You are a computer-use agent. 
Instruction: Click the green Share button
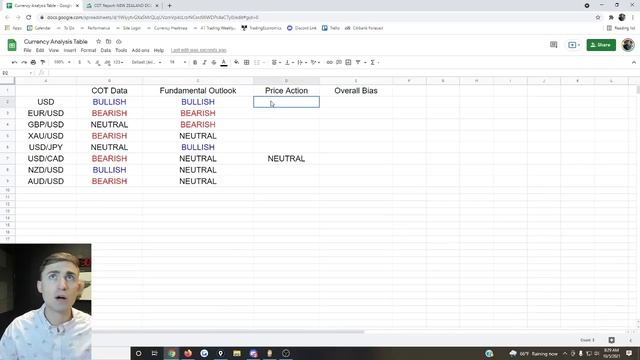[x=601, y=45]
